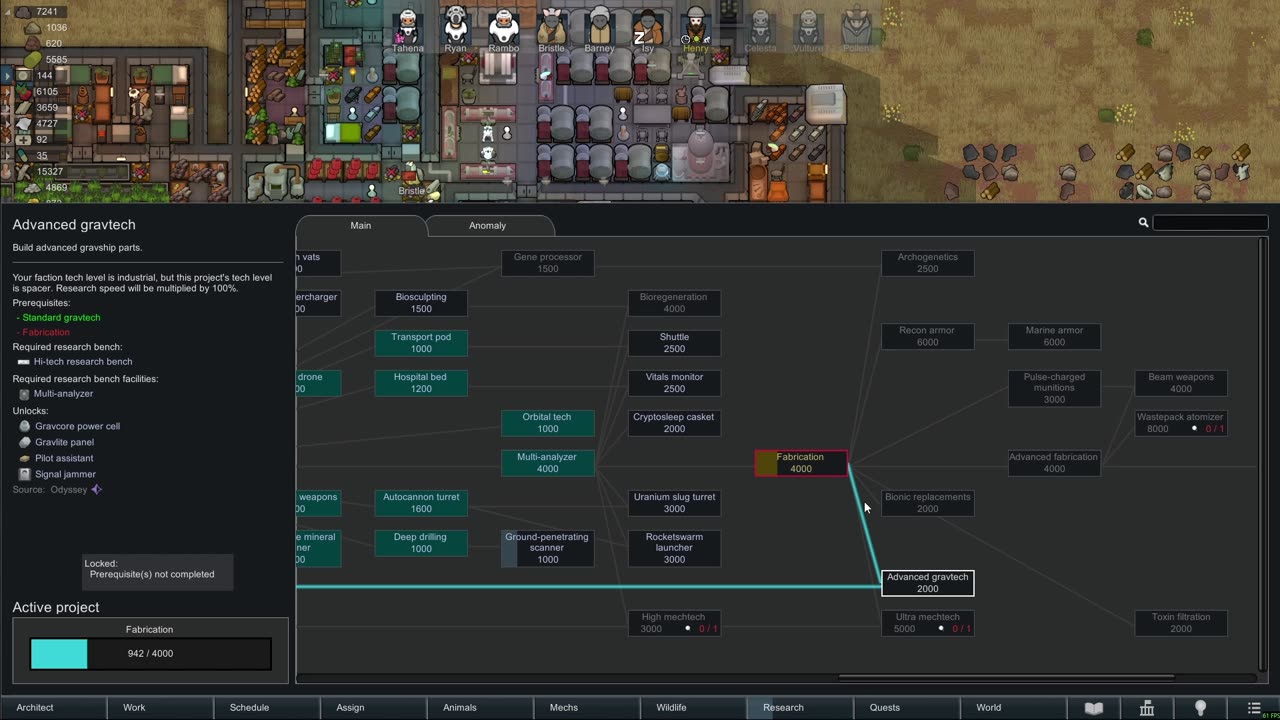Screen dimensions: 1280x720
Task: Select colonist Vulture portrait
Action: pyautogui.click(x=808, y=26)
